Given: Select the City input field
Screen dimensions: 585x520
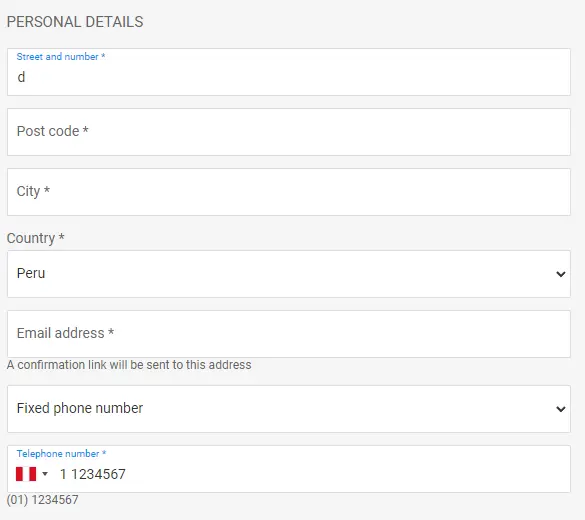Looking at the screenshot, I should coord(289,192).
